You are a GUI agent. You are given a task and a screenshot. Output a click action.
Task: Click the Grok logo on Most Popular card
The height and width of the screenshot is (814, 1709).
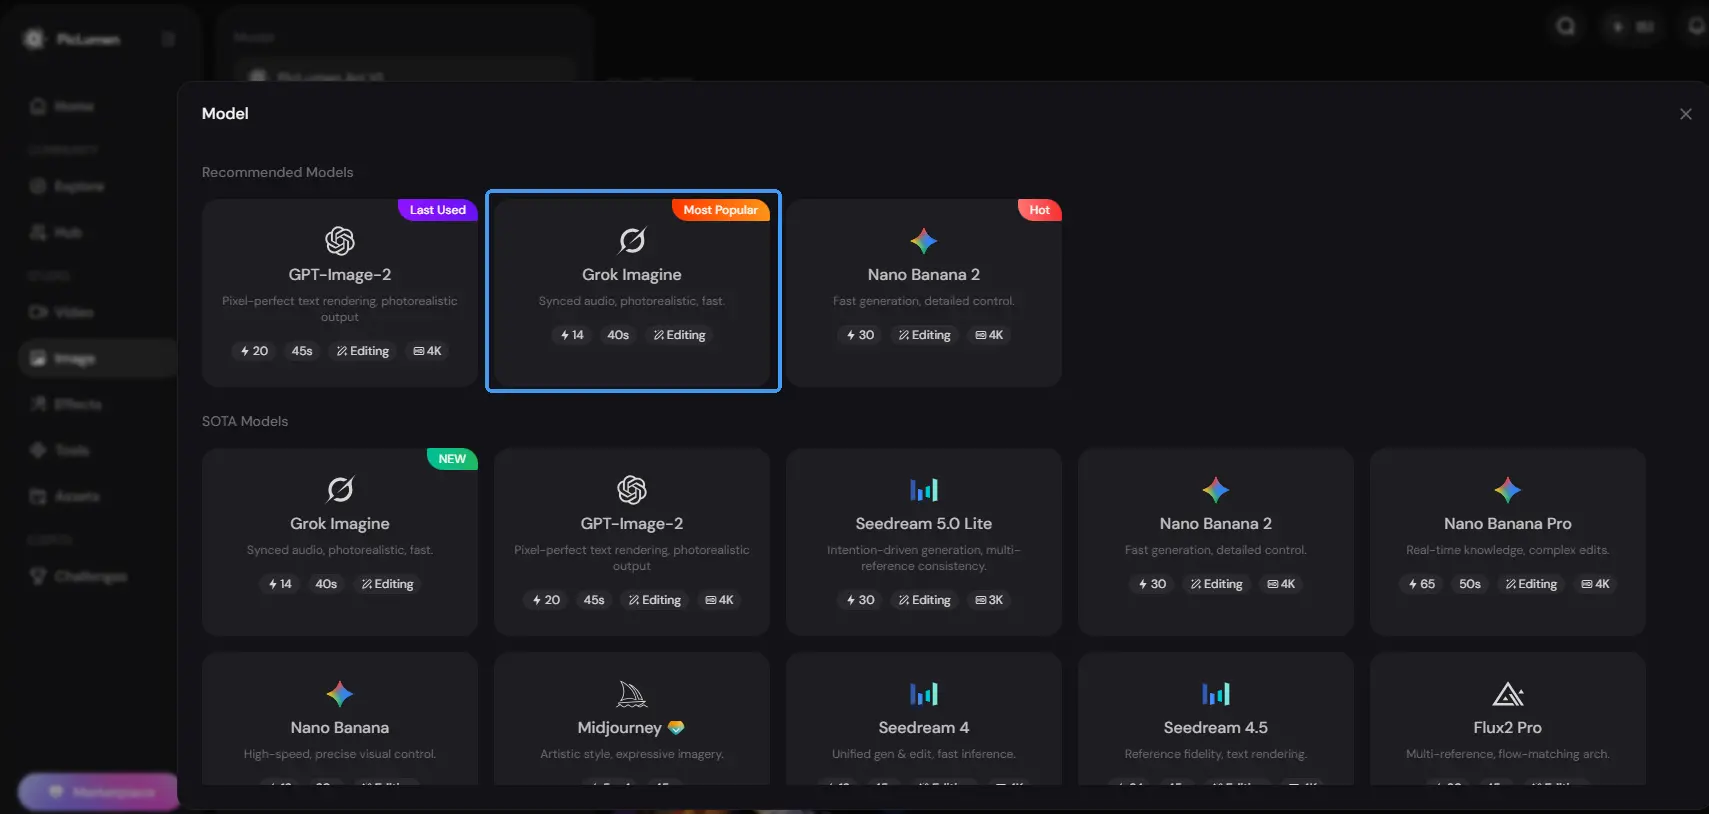[x=632, y=241]
